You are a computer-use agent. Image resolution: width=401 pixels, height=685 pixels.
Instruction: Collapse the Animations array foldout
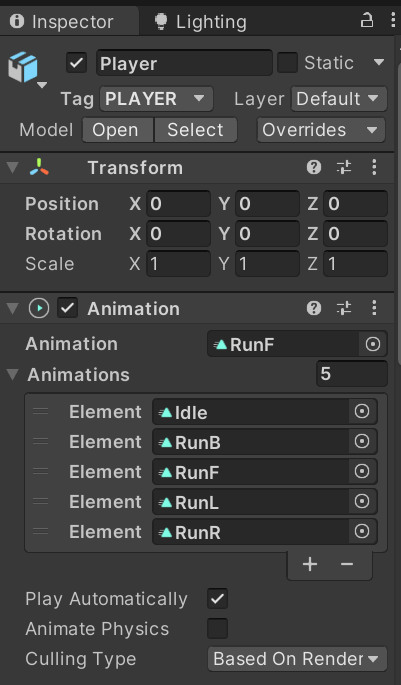tap(13, 374)
